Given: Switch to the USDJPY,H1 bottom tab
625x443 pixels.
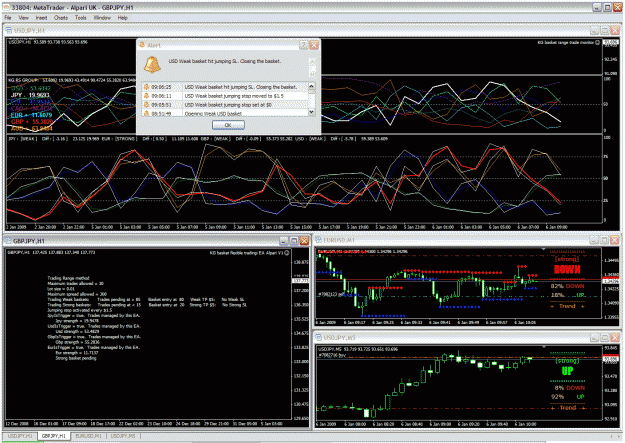Looking at the screenshot, I should [x=20, y=436].
